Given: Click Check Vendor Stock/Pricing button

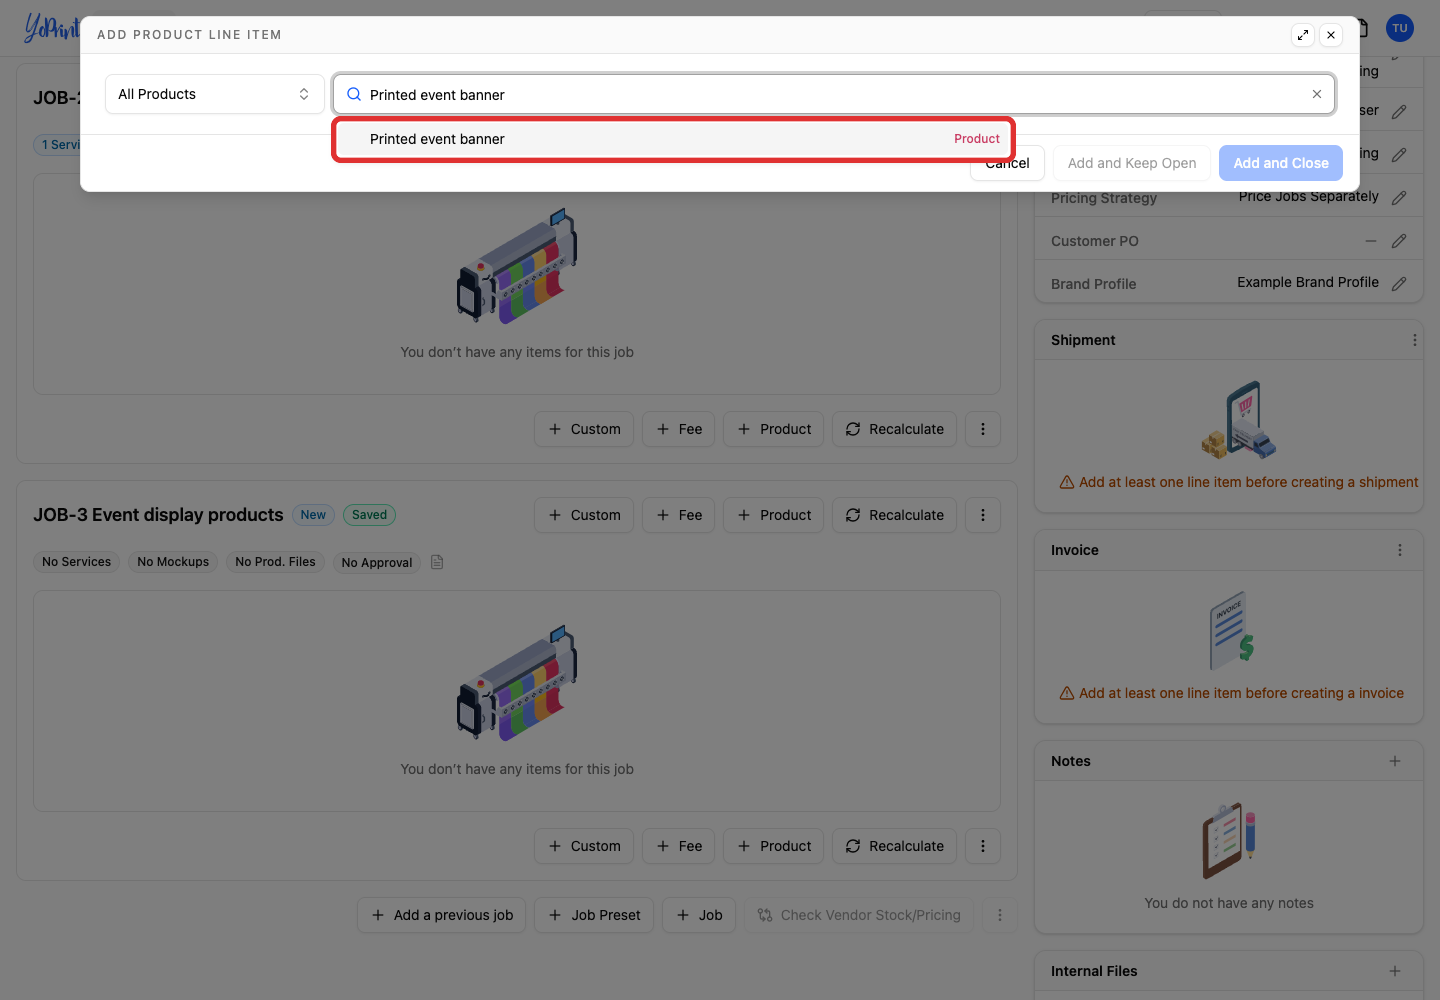Looking at the screenshot, I should coord(859,915).
